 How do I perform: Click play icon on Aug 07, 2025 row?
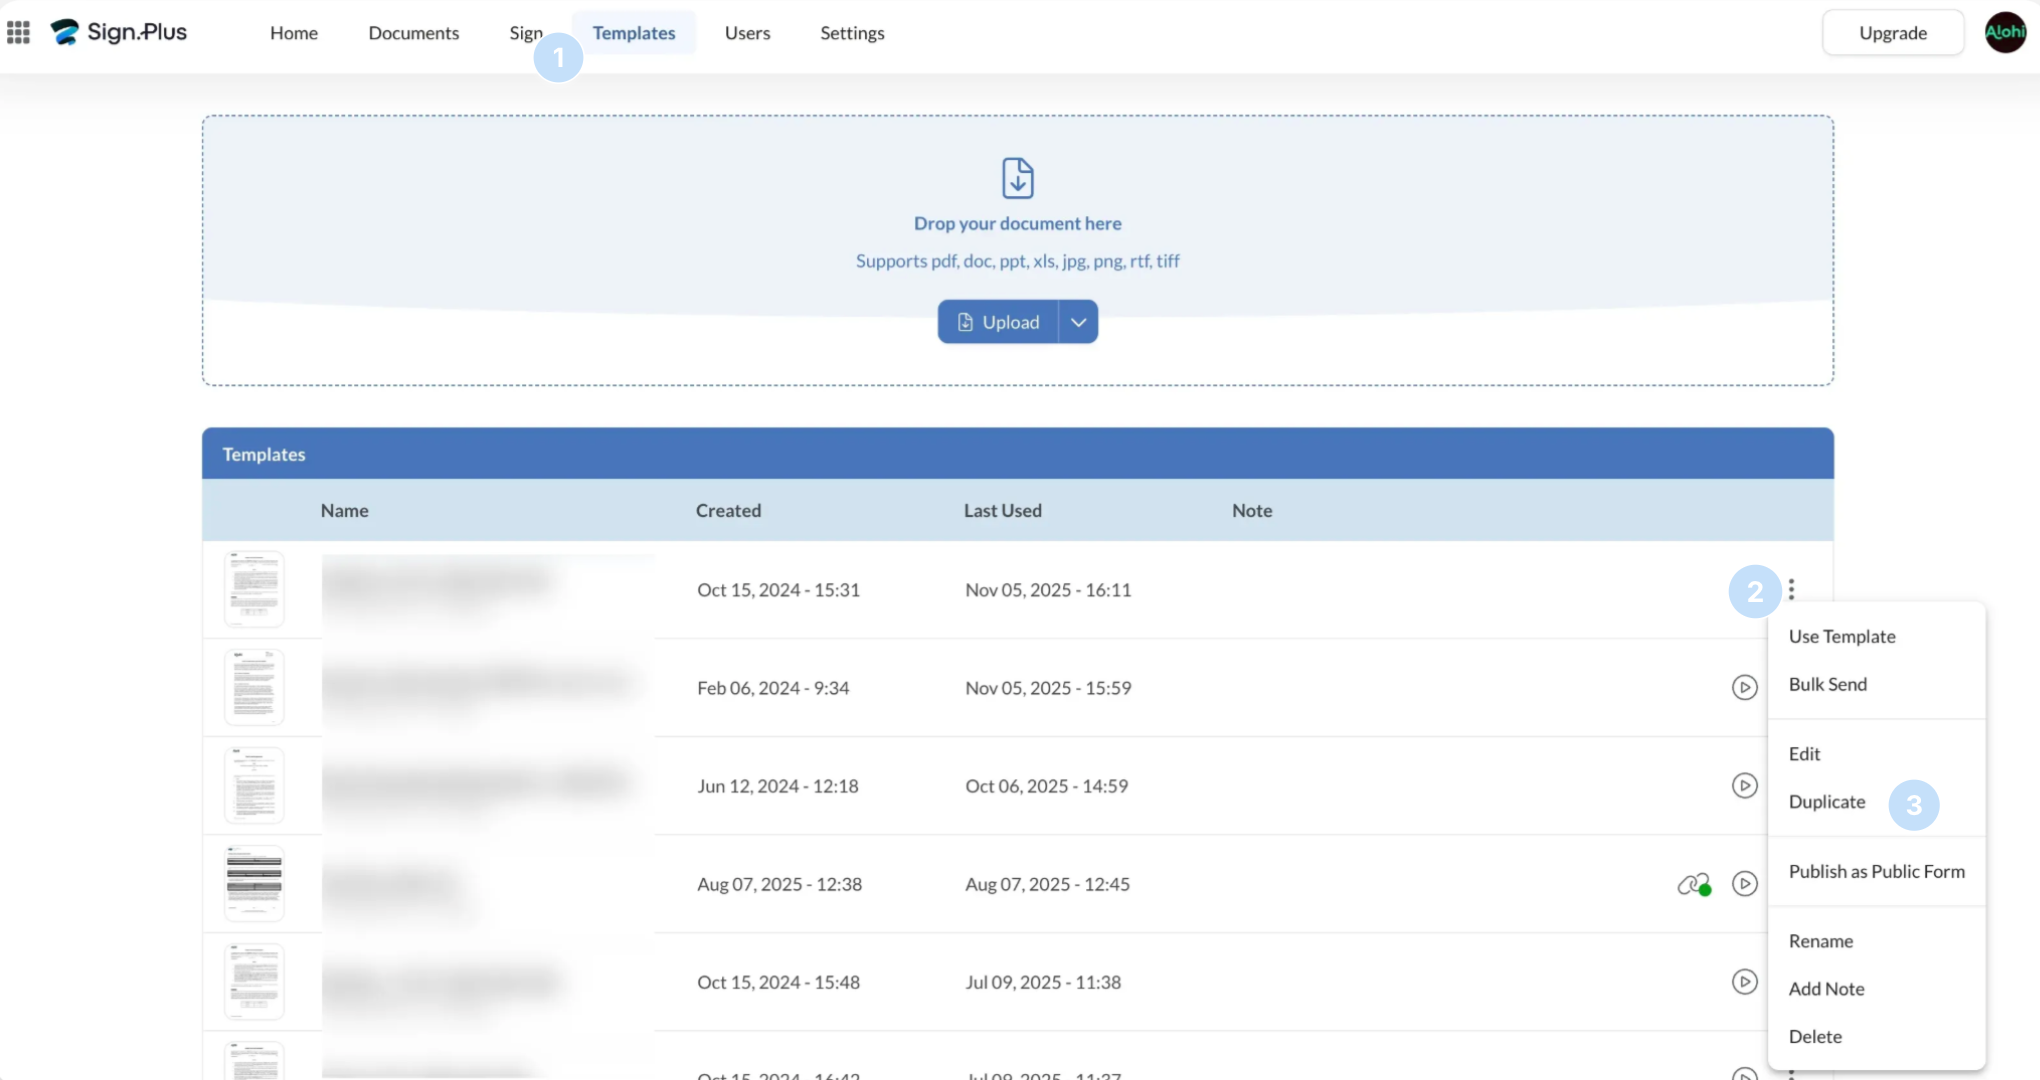click(x=1744, y=884)
